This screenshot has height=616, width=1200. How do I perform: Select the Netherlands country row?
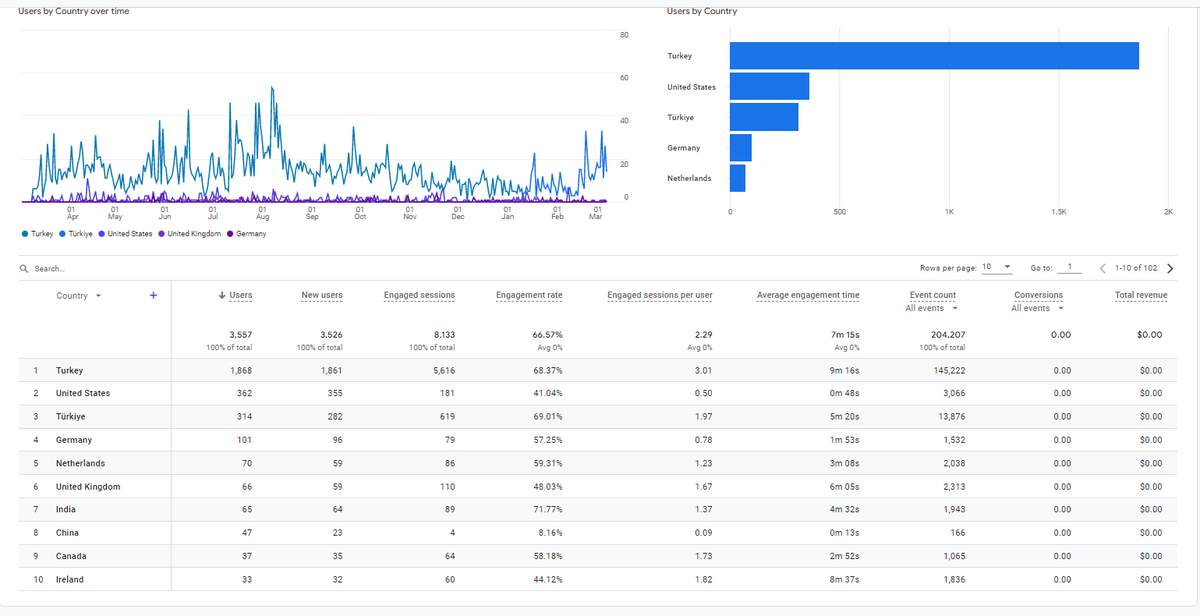click(x=599, y=463)
